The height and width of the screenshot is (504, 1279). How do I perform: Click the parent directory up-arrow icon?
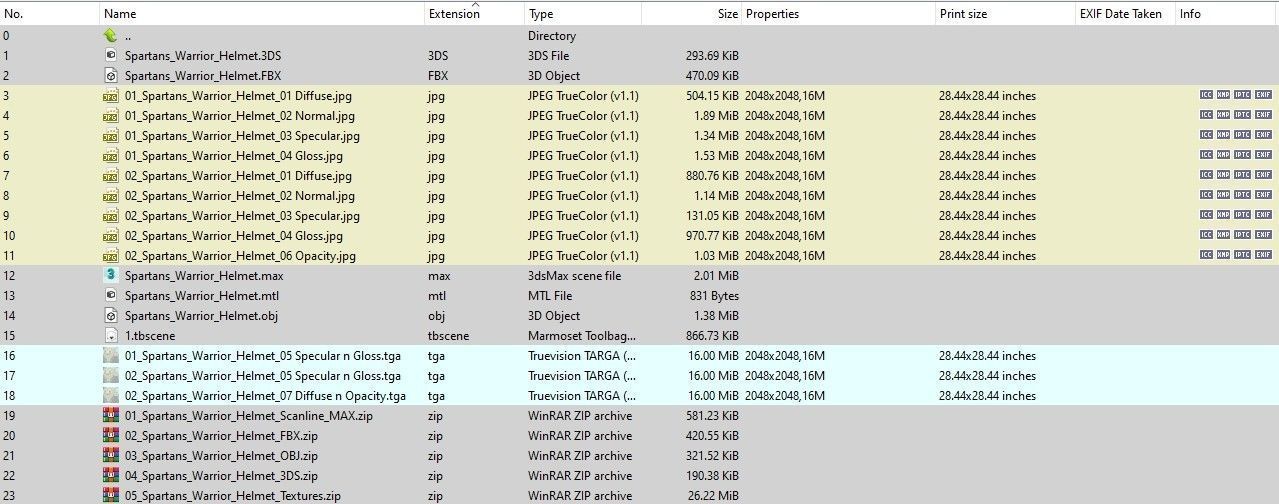click(110, 35)
